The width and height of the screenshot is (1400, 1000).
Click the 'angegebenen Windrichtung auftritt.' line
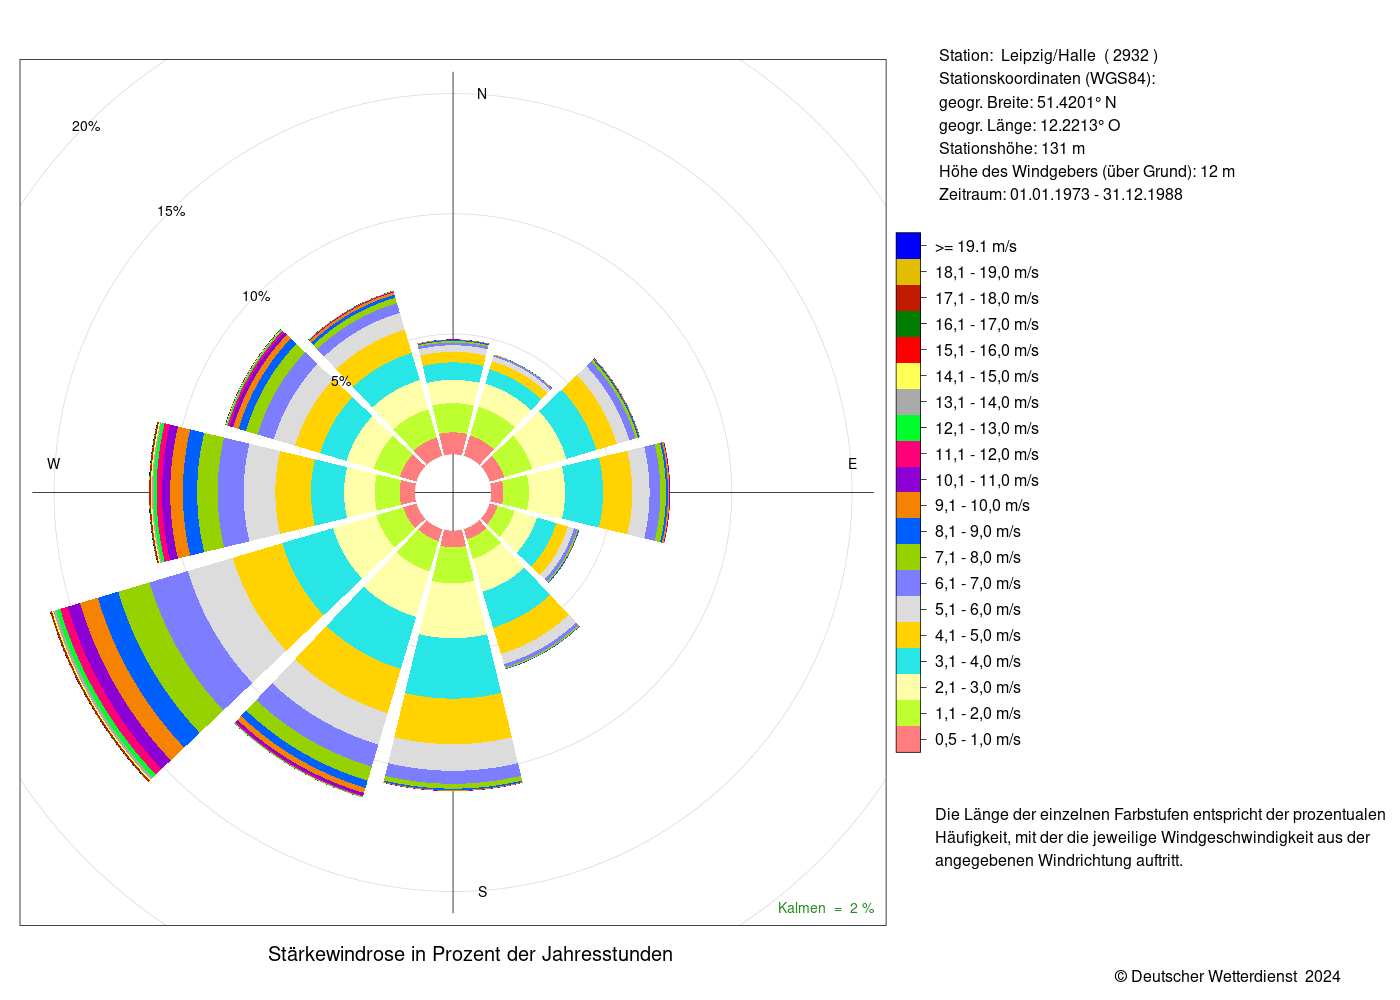click(1059, 861)
